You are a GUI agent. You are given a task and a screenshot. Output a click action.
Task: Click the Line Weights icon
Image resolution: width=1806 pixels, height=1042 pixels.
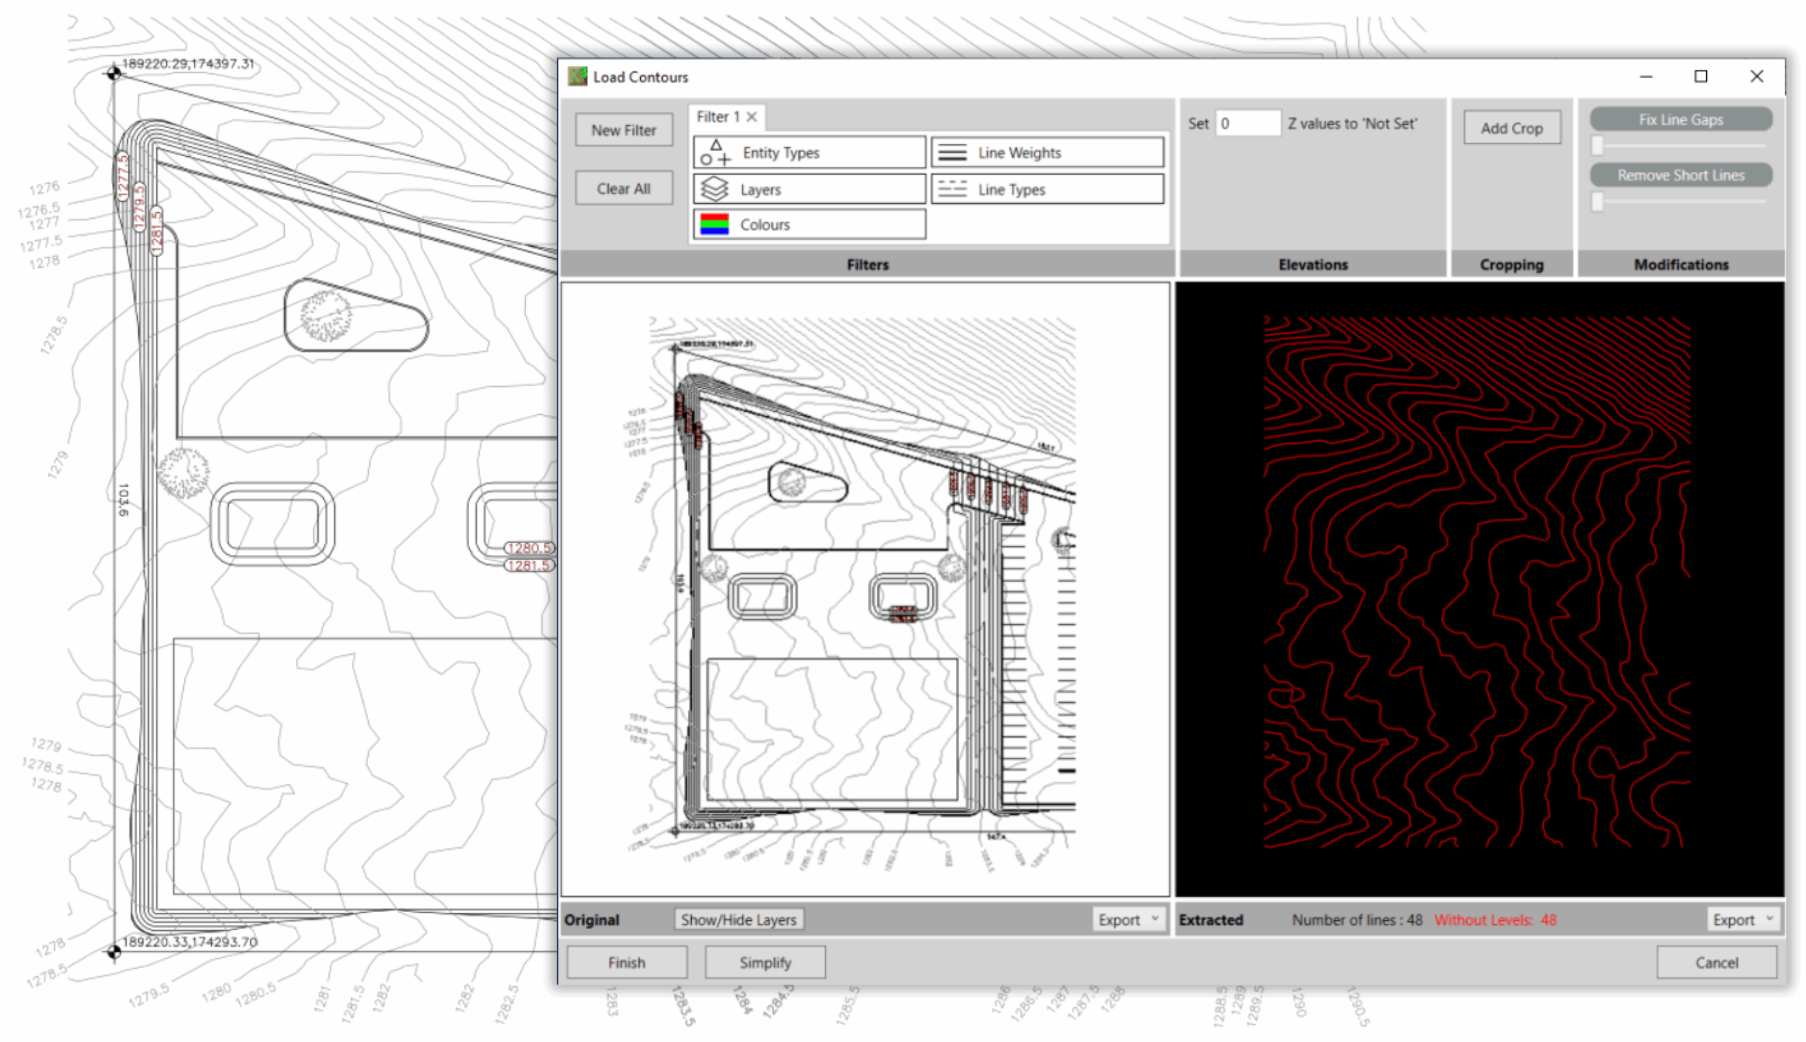point(952,153)
